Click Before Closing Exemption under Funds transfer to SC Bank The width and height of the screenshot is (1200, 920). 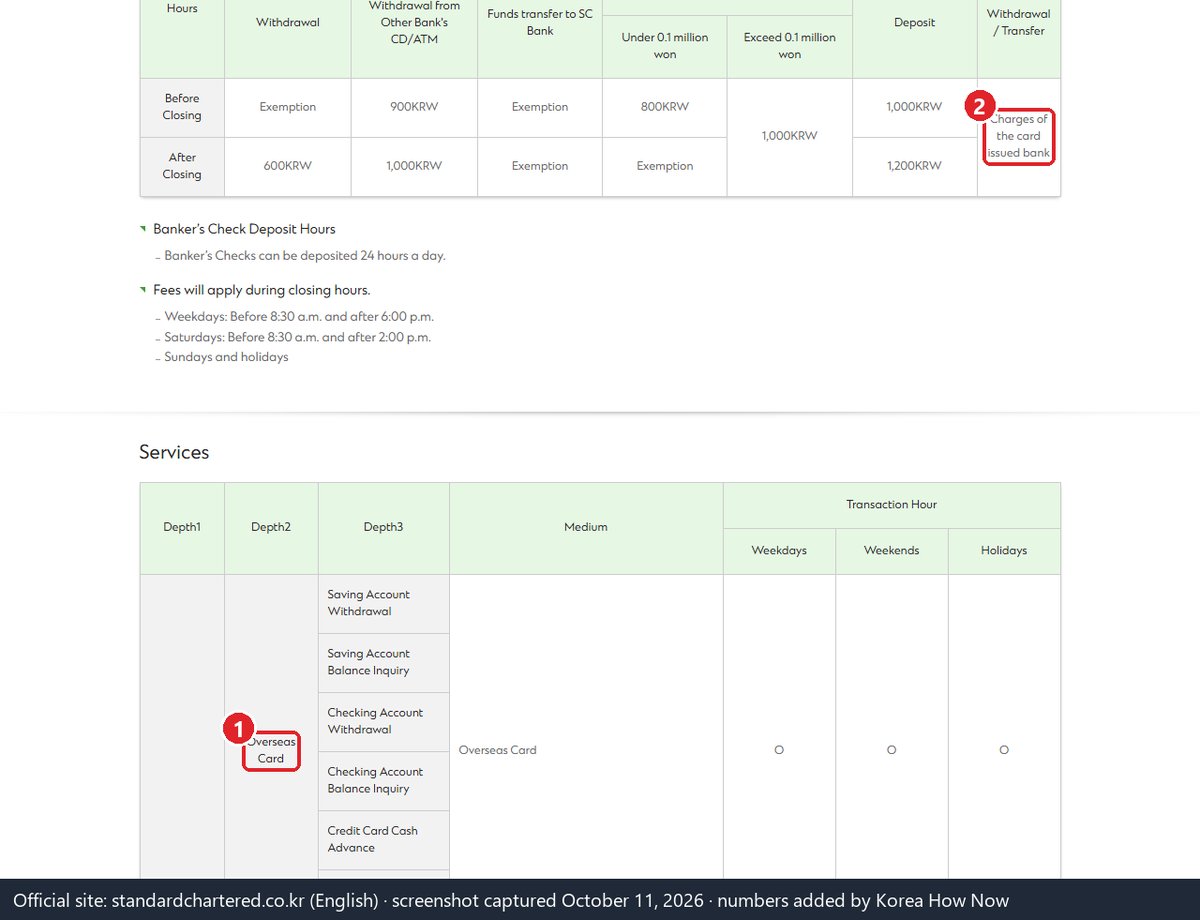540,107
